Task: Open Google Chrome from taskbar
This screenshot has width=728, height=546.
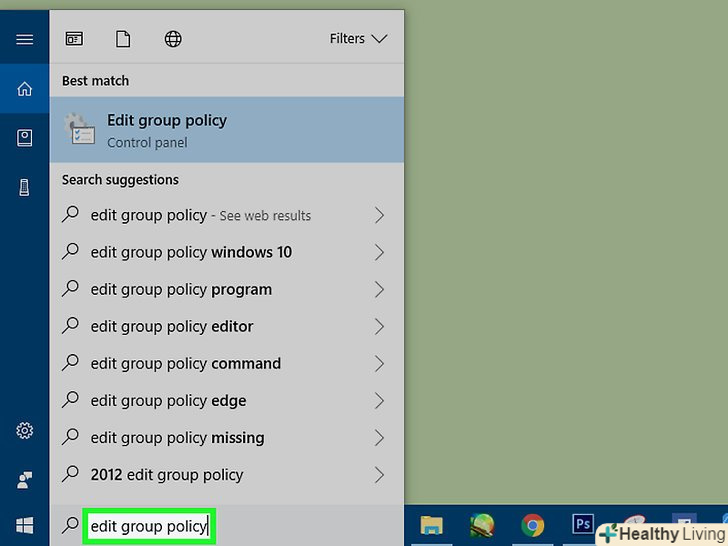Action: (532, 525)
